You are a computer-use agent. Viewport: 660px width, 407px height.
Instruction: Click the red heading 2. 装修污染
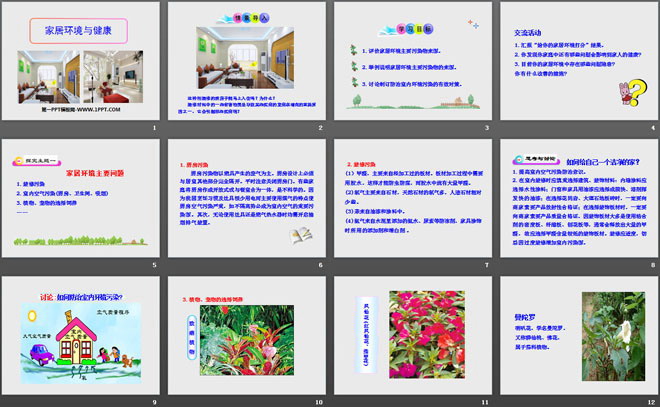click(x=361, y=164)
